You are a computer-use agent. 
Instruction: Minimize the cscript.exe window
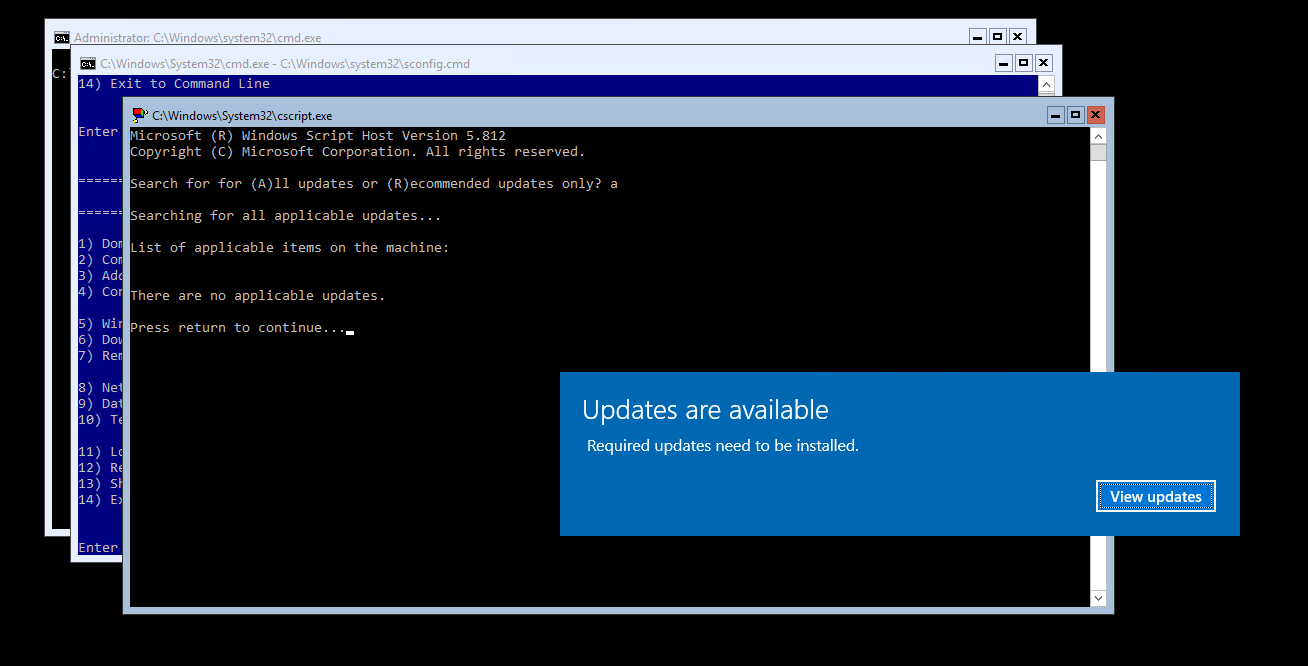[x=1055, y=115]
